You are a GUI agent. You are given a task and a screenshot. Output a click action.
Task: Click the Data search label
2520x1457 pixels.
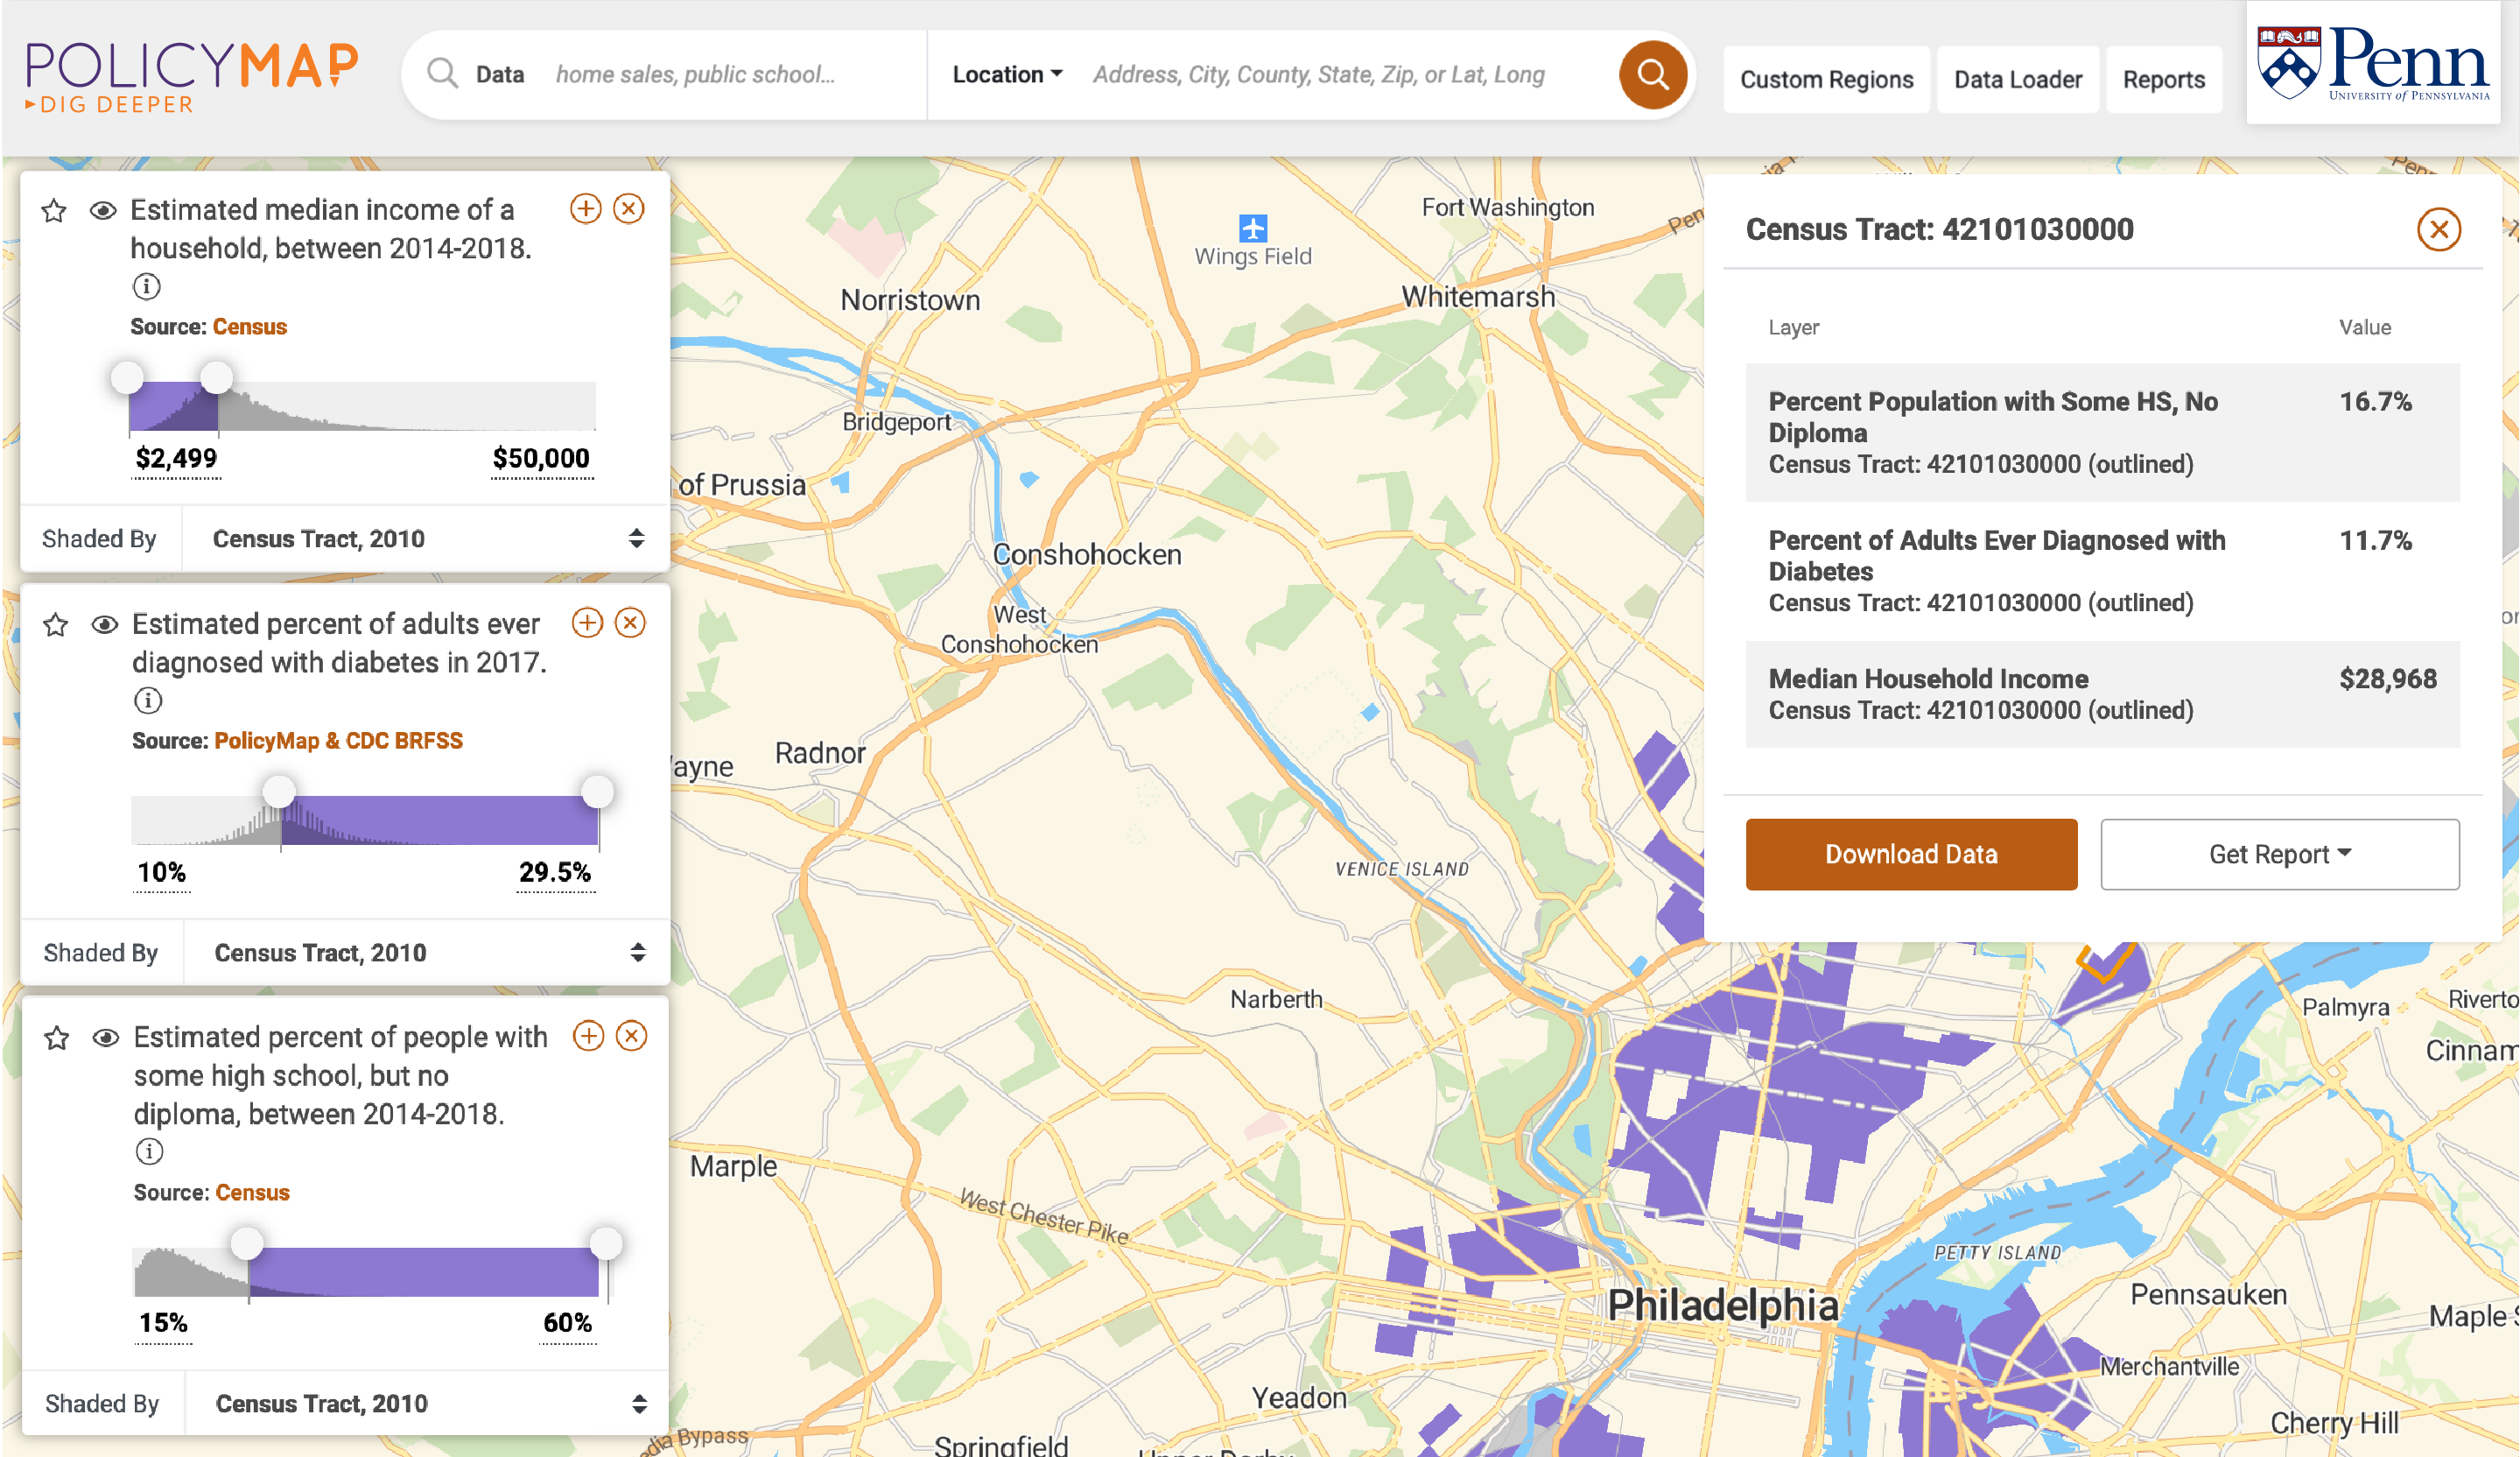pyautogui.click(x=500, y=75)
